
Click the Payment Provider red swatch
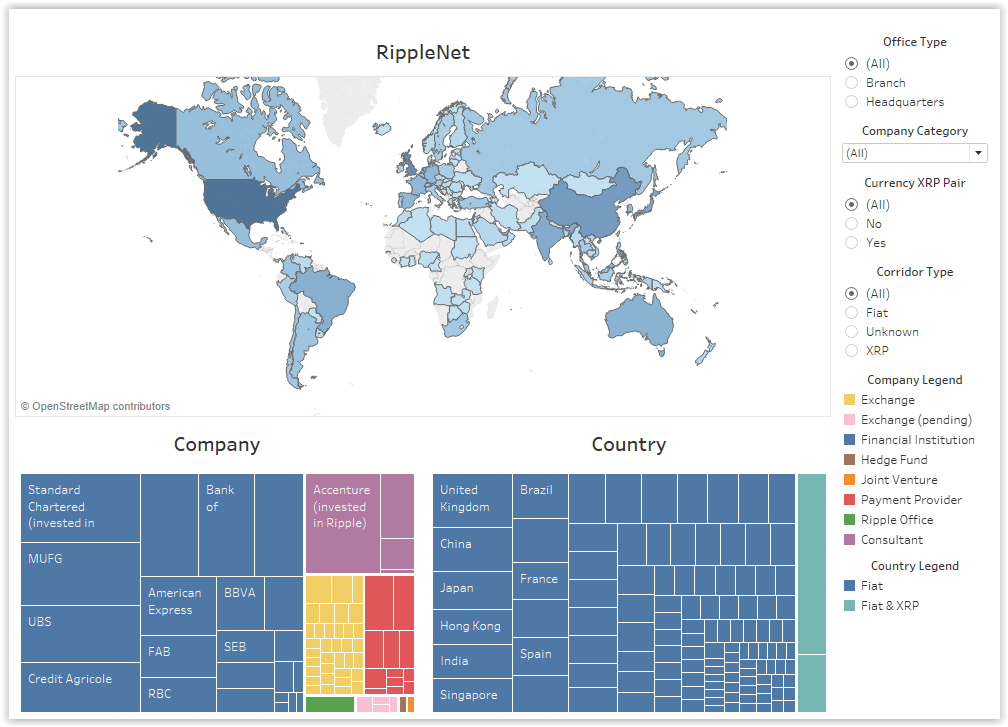pyautogui.click(x=849, y=499)
